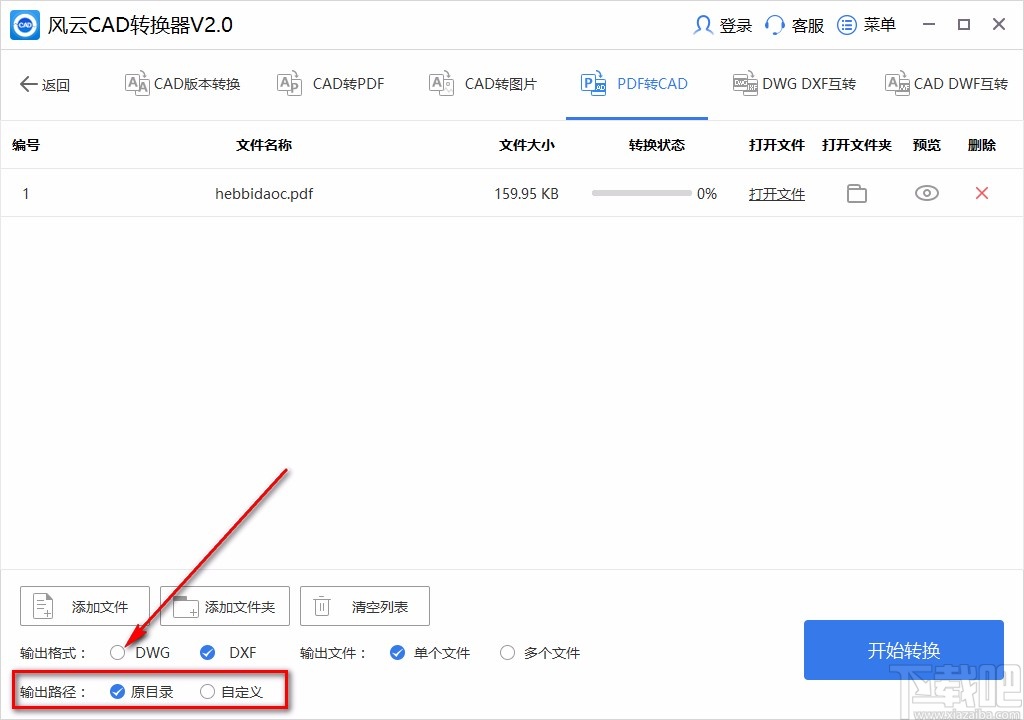Click the 打开文件 link for hebbidaoc.pdf
The width and height of the screenshot is (1024, 720).
(x=776, y=194)
